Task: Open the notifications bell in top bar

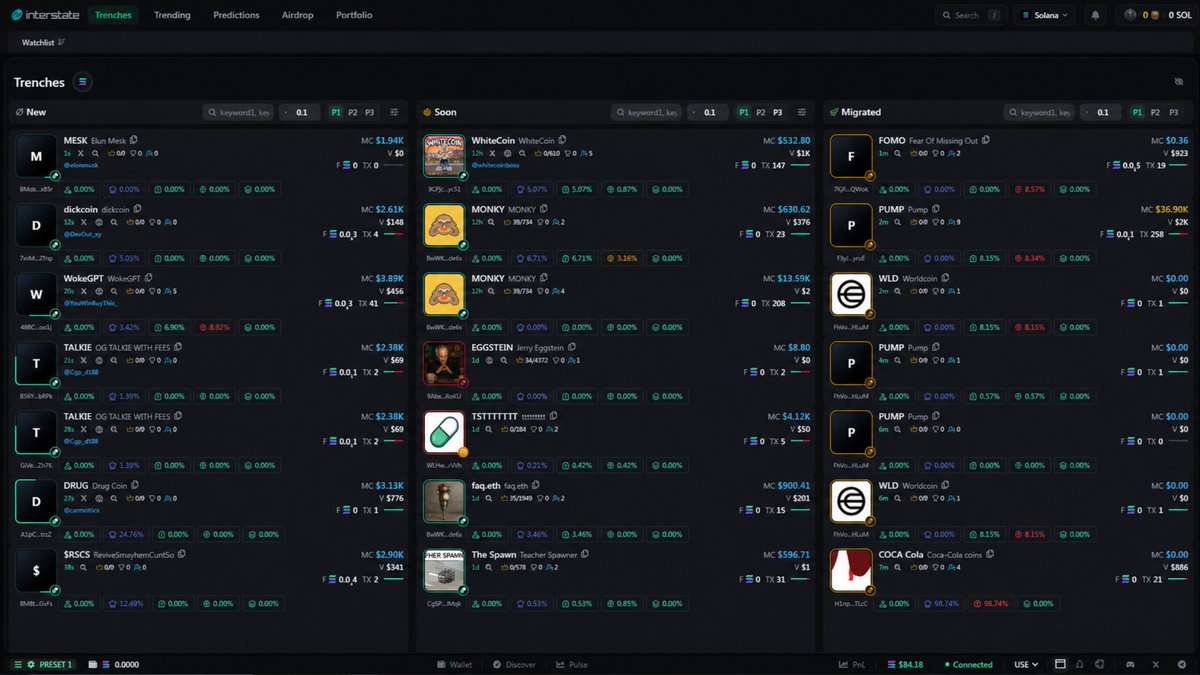Action: (x=1095, y=15)
